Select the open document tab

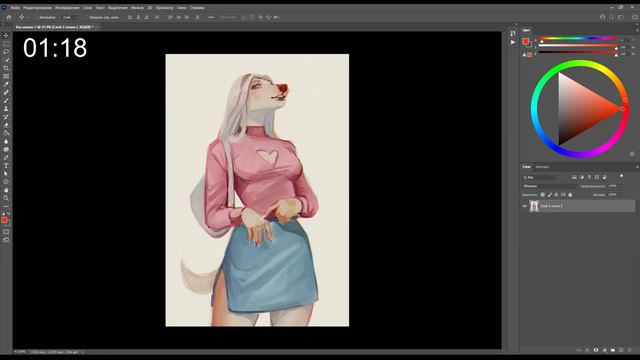coord(55,27)
